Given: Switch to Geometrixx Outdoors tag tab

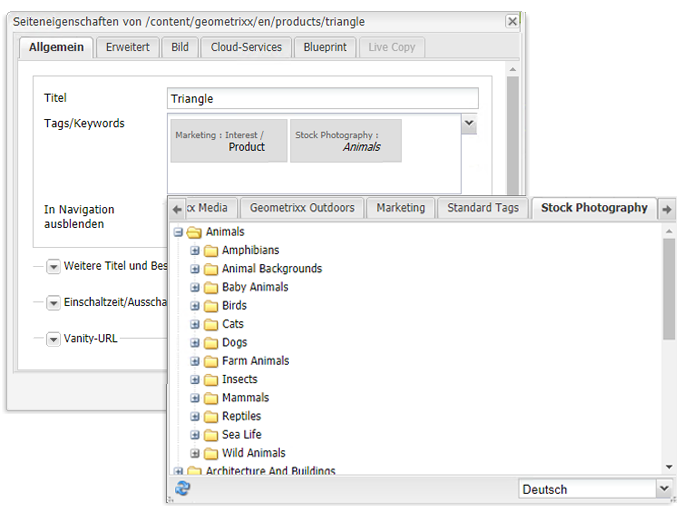Looking at the screenshot, I should [x=302, y=208].
